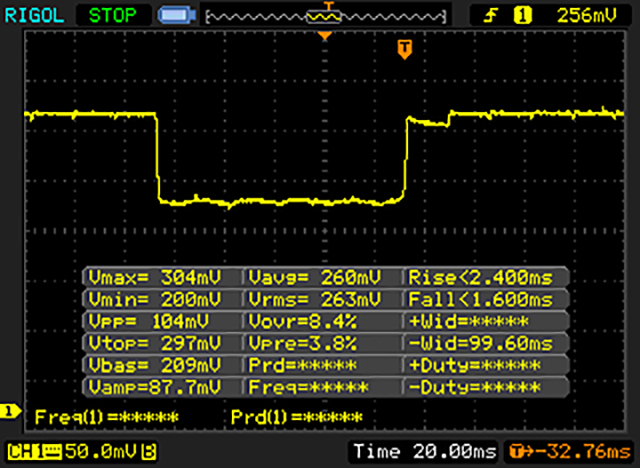This screenshot has width=640, height=468.
Task: Click the orange T trigger marker on grid
Action: pyautogui.click(x=404, y=49)
